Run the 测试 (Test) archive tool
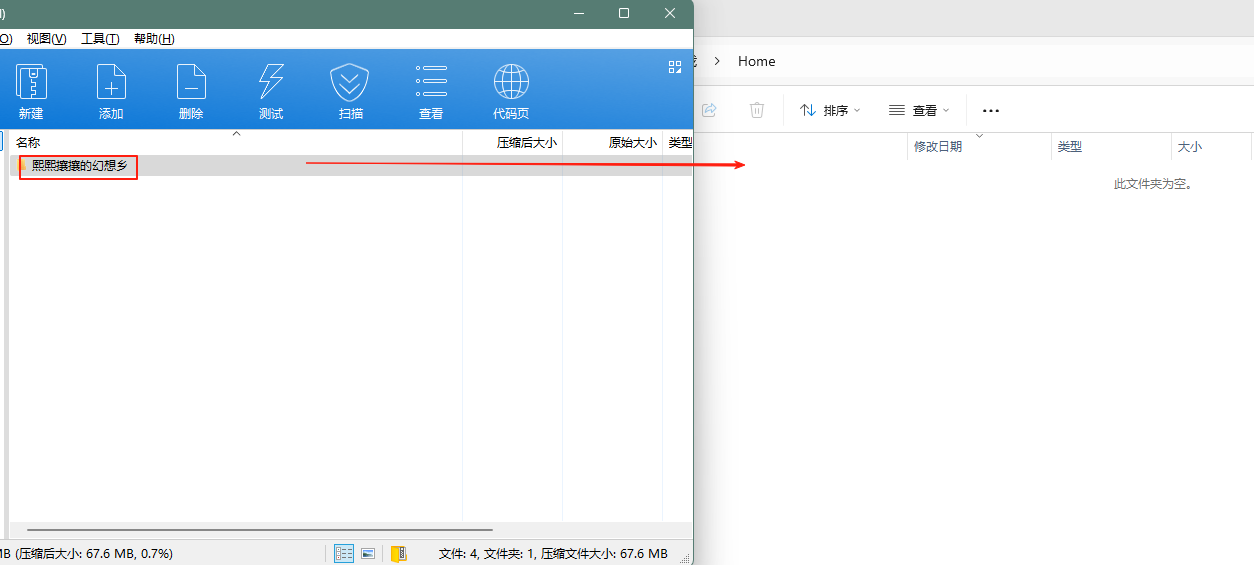The width and height of the screenshot is (1254, 565). tap(271, 92)
